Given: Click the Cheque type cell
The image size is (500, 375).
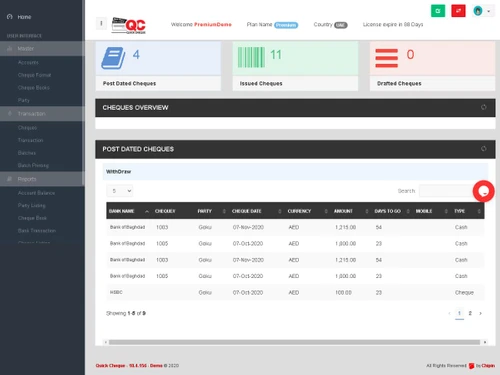Looking at the screenshot, I should (464, 292).
